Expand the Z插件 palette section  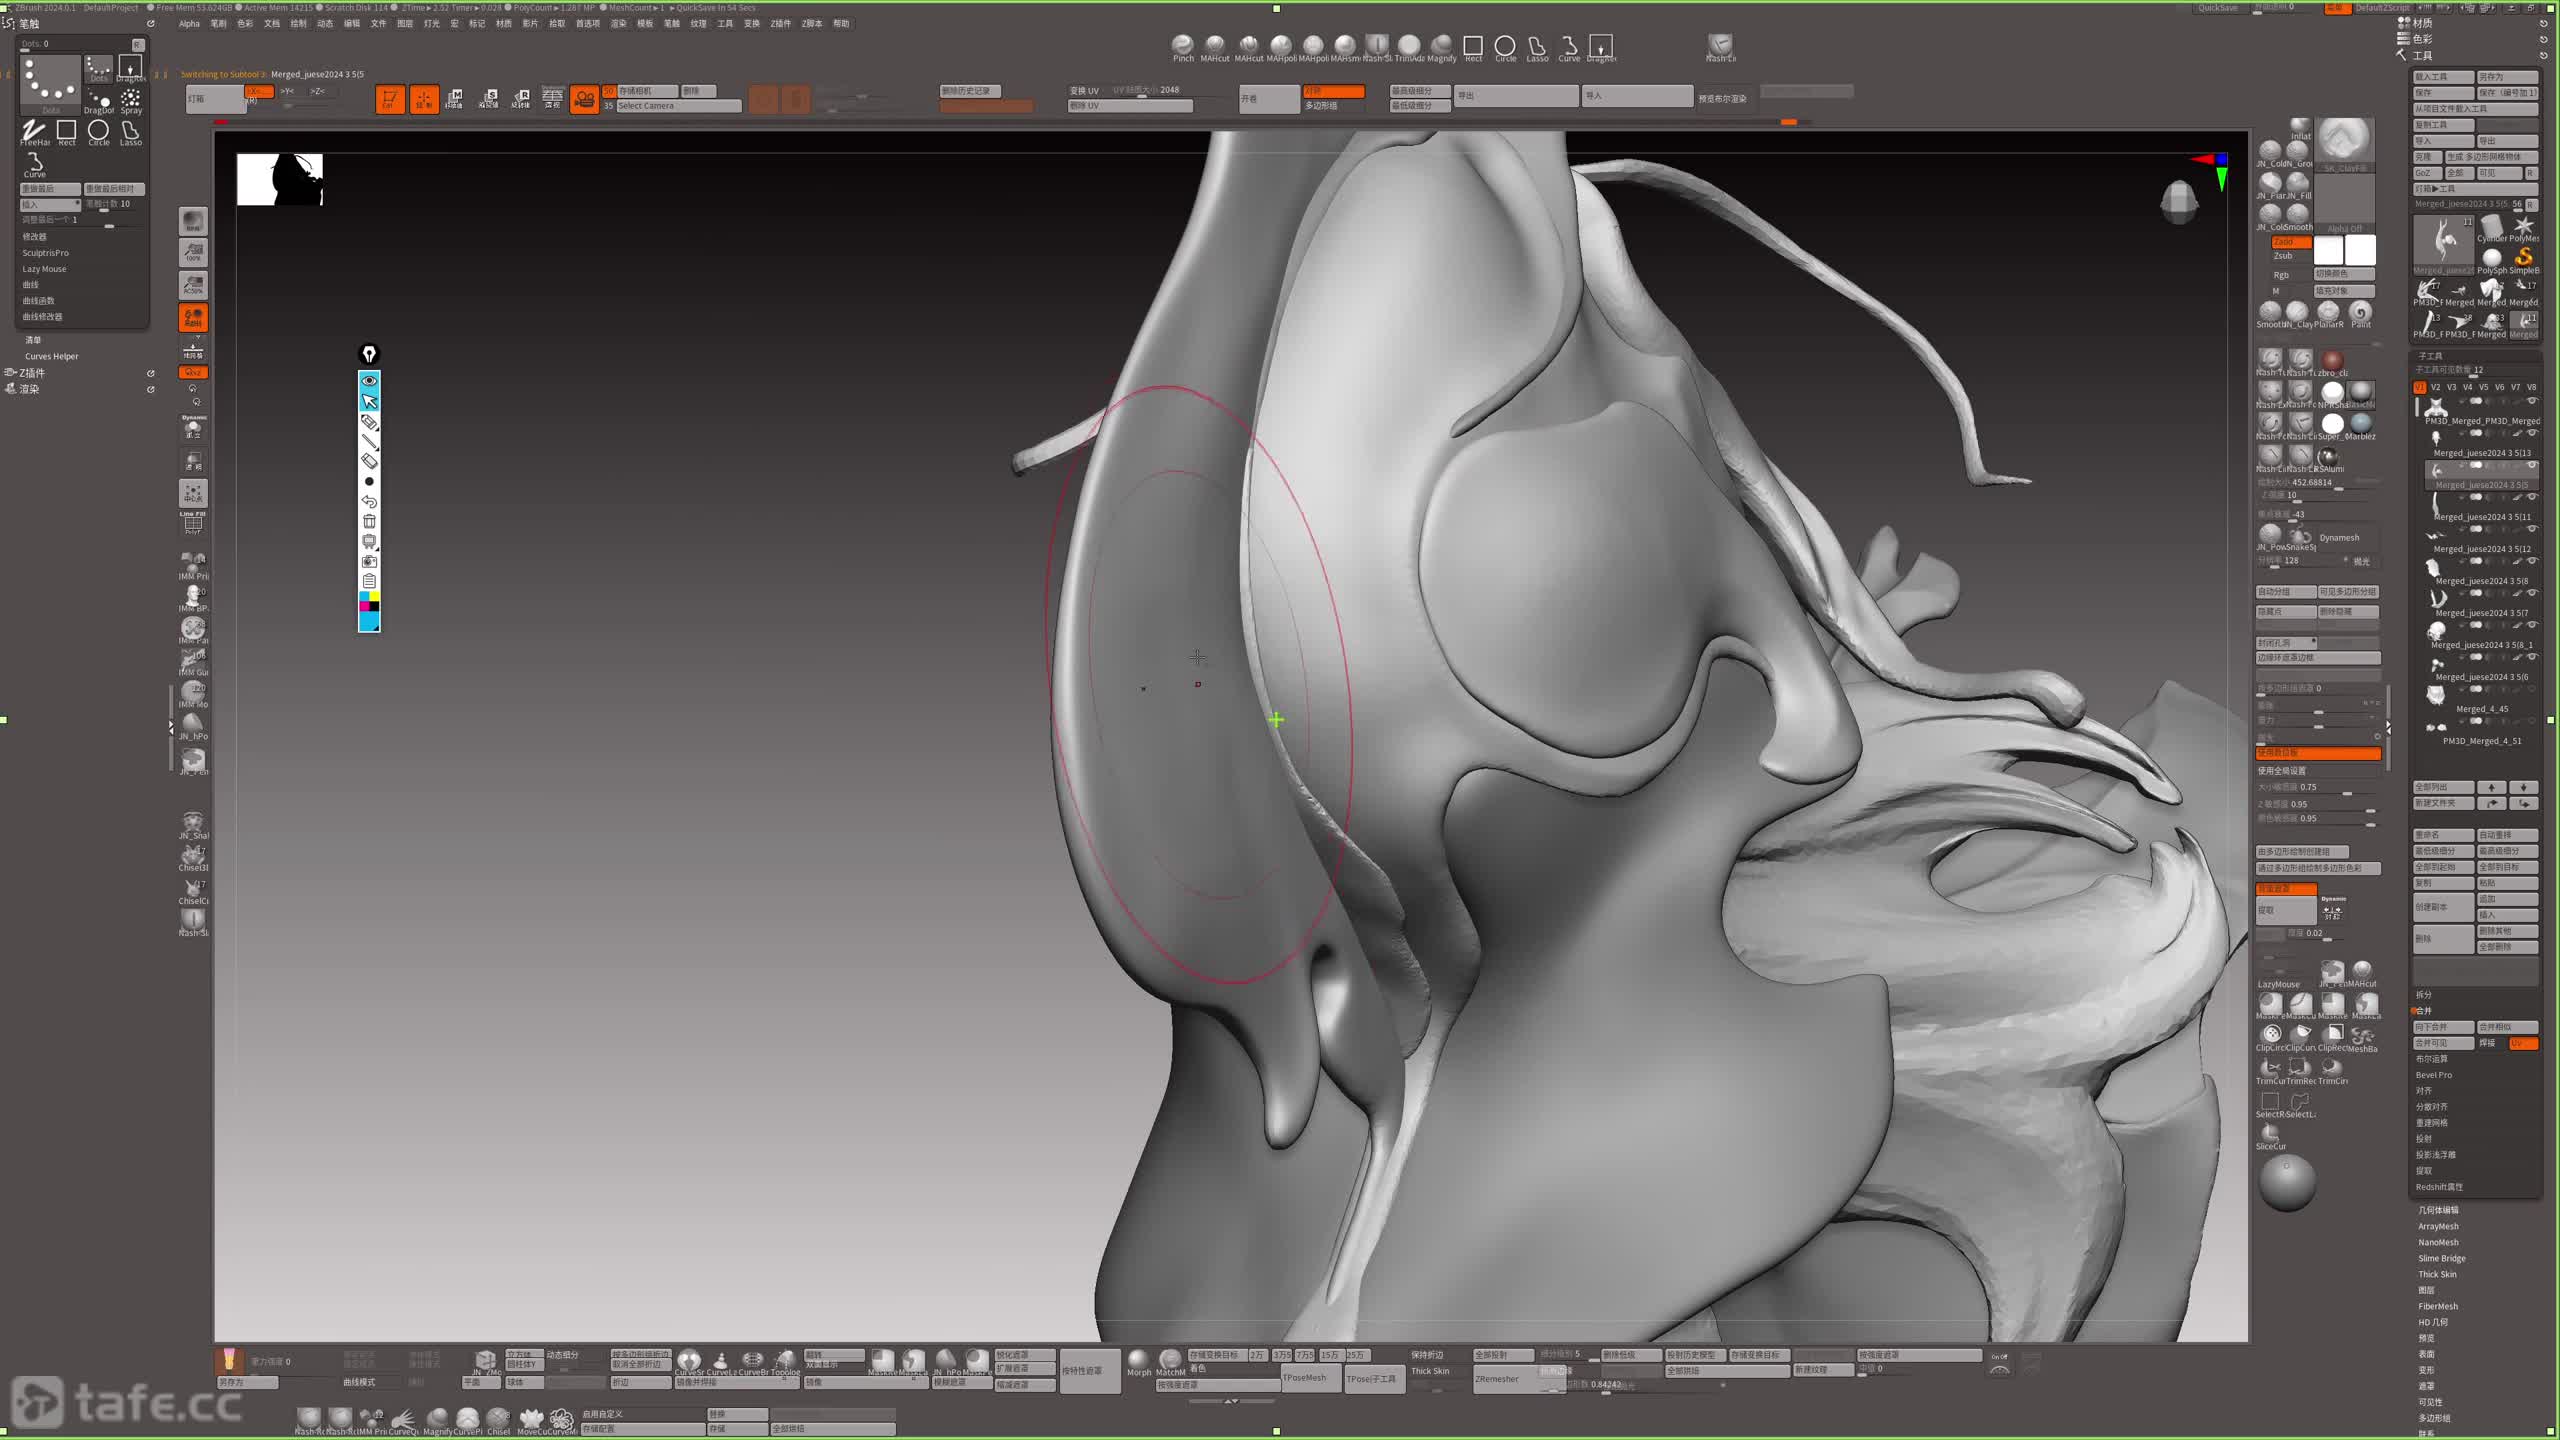(x=32, y=373)
